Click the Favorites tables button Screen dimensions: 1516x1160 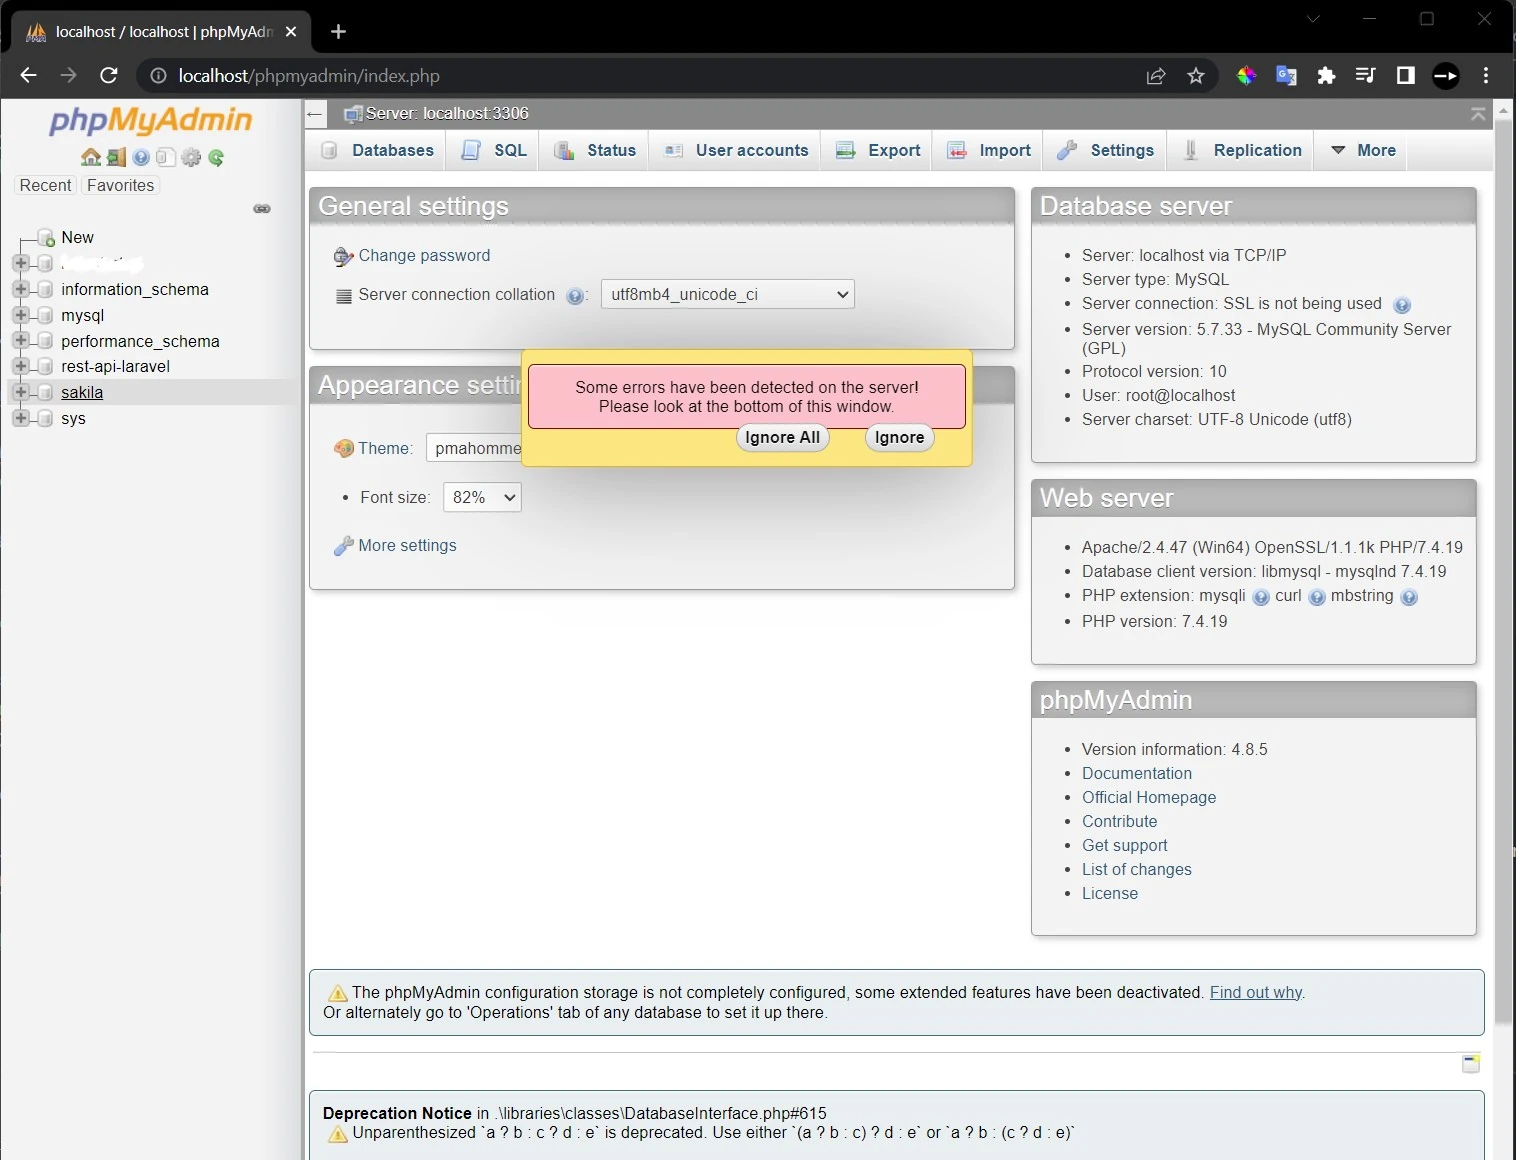[120, 185]
